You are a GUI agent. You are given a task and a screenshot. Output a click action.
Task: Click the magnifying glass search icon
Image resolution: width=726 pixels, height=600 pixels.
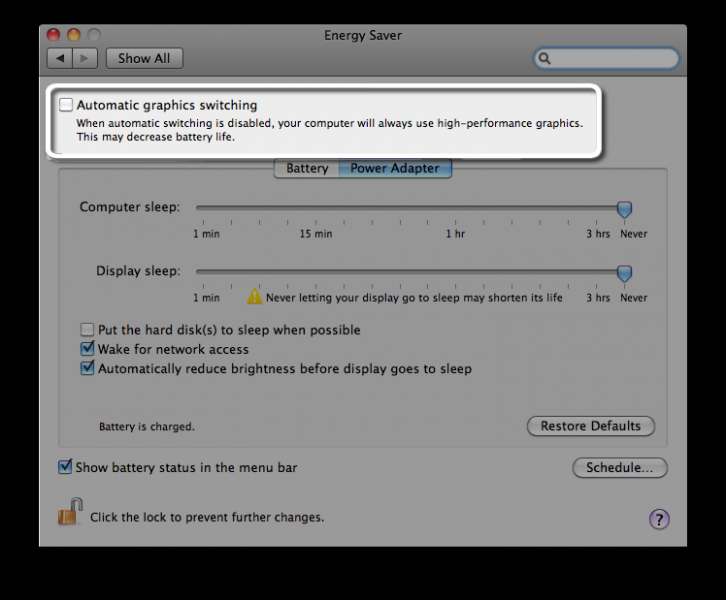tap(544, 58)
